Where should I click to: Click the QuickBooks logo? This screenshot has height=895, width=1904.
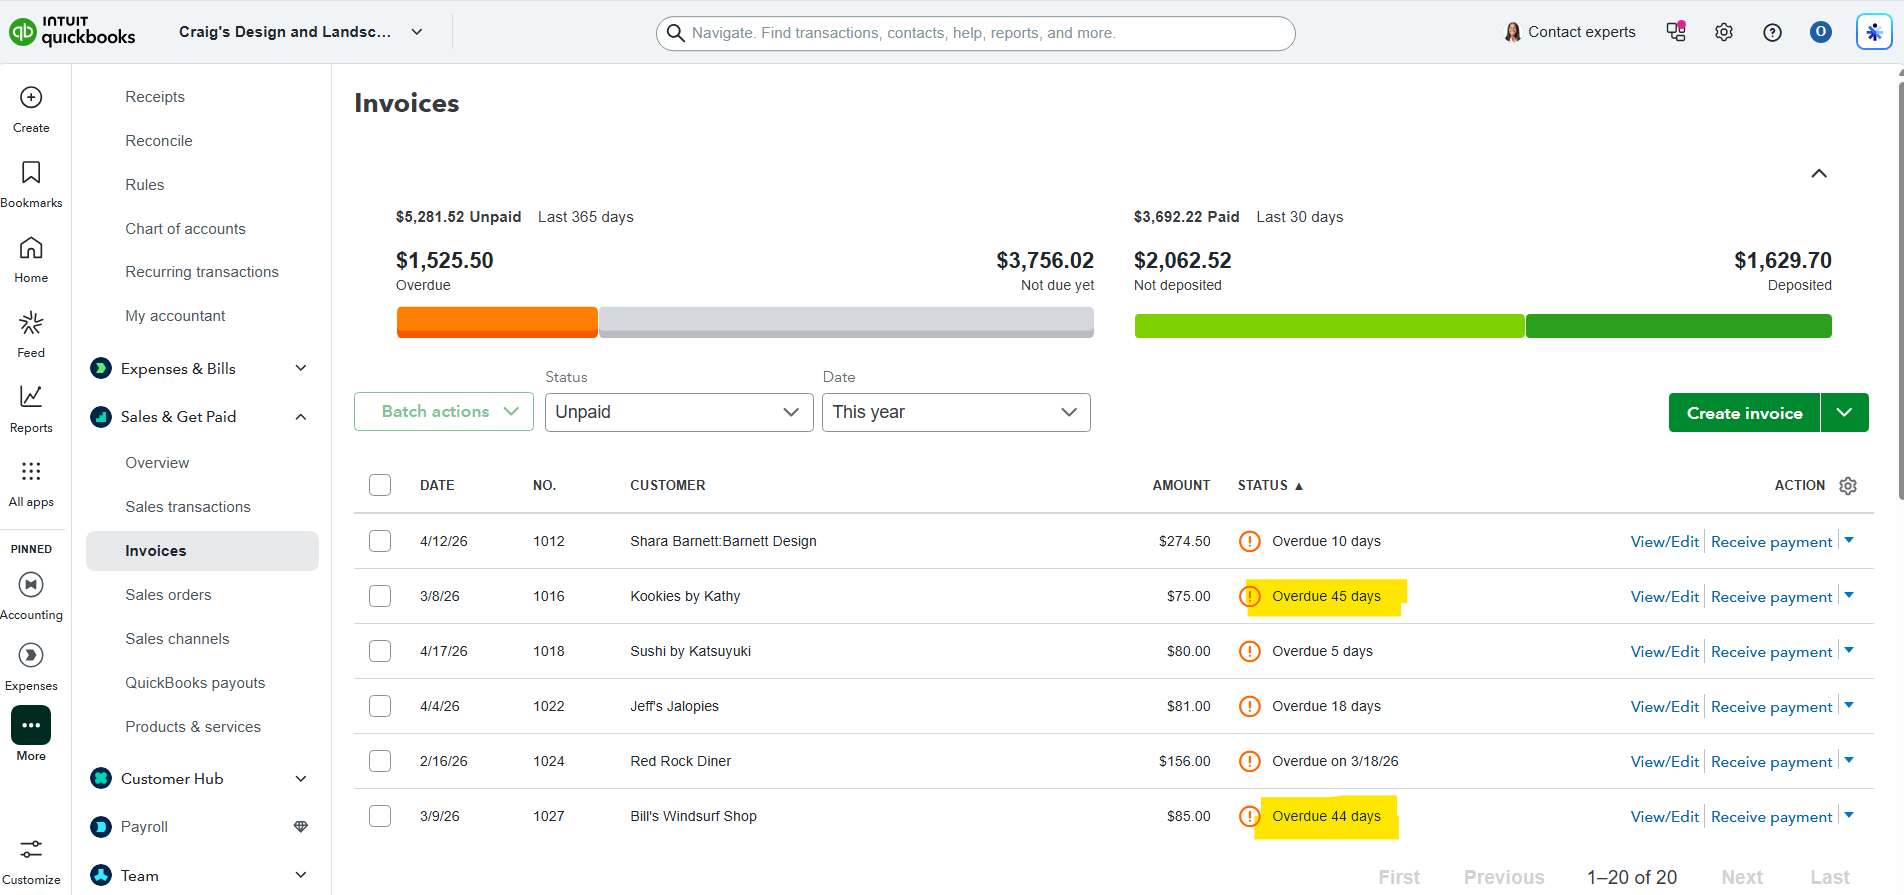coord(72,31)
